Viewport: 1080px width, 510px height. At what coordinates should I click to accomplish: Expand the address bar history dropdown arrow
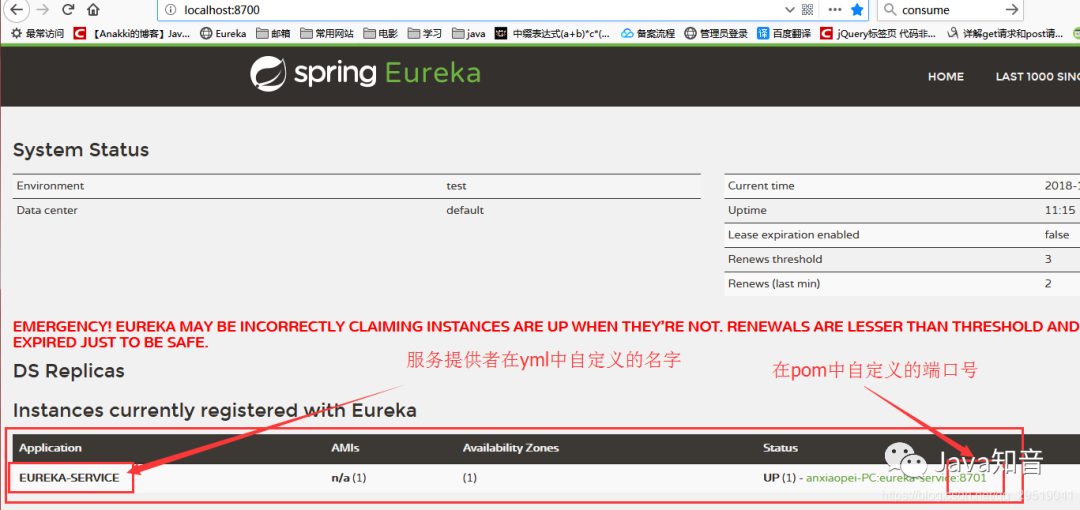click(790, 10)
